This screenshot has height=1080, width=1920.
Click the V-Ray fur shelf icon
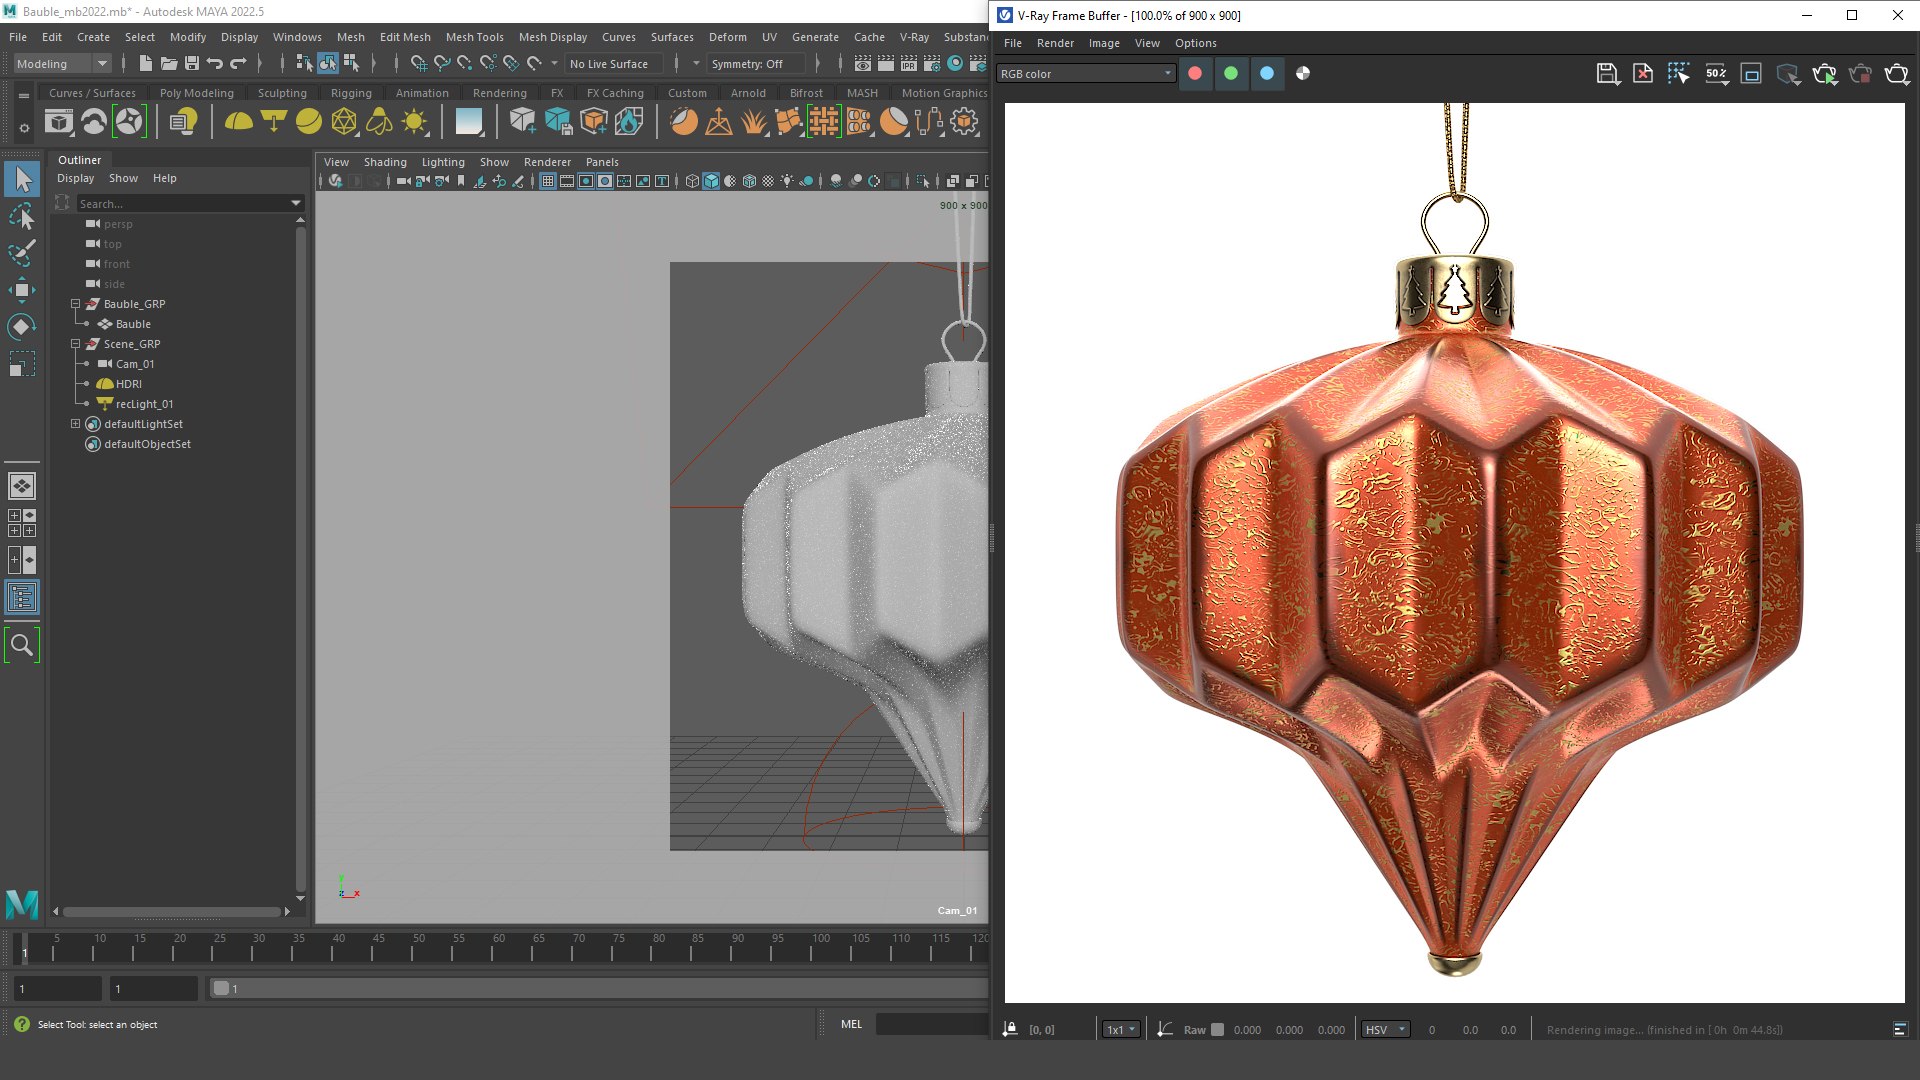(x=754, y=122)
